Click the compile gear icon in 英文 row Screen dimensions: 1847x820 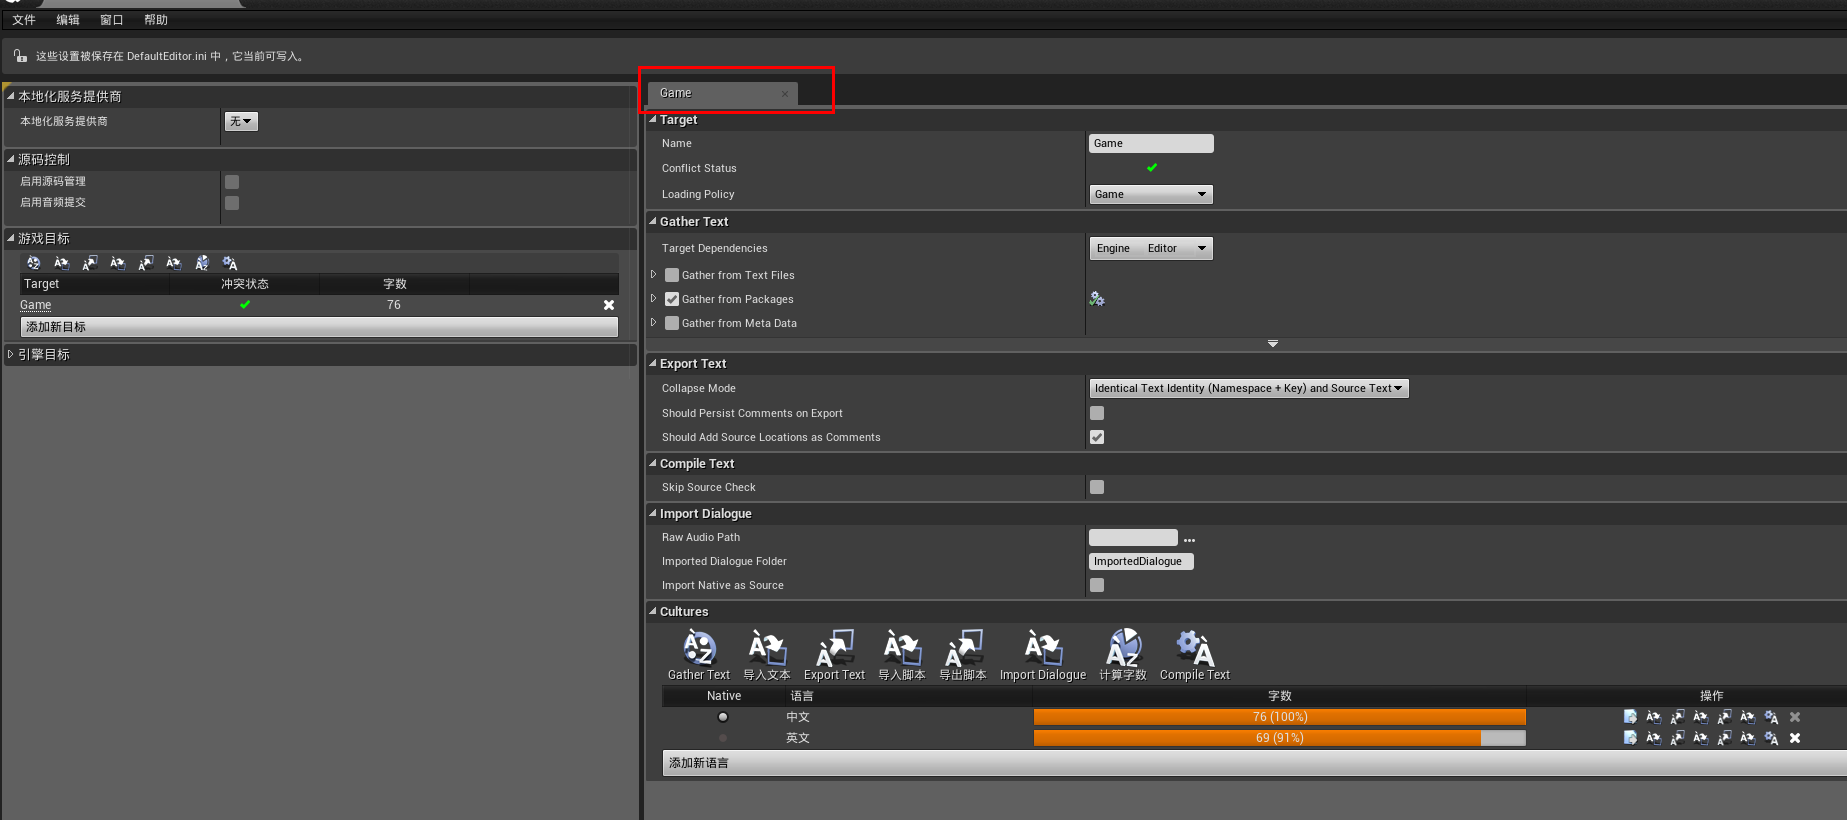pos(1771,738)
